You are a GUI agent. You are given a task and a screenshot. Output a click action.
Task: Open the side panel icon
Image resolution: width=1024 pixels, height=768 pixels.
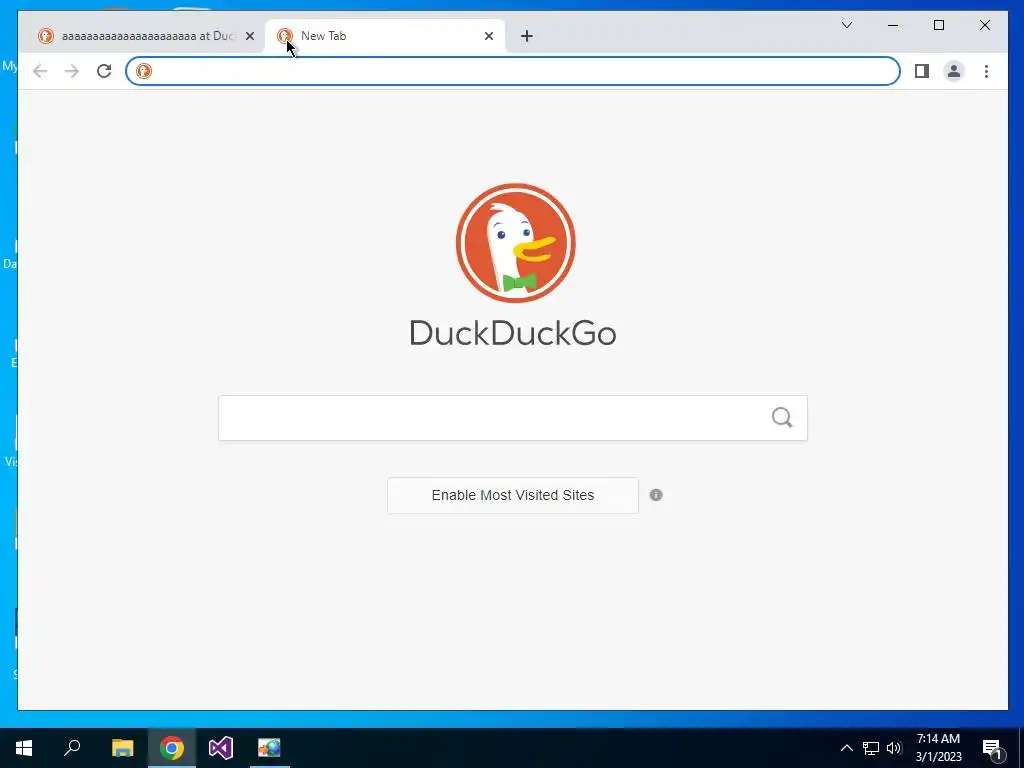click(x=921, y=71)
